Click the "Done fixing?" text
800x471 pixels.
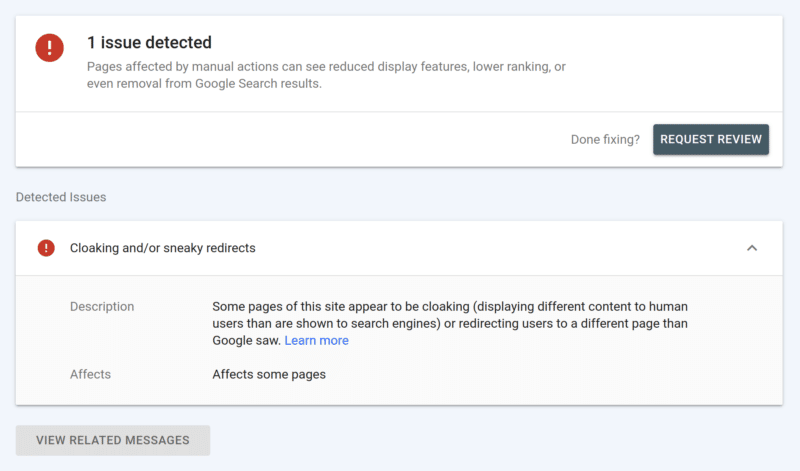point(605,140)
